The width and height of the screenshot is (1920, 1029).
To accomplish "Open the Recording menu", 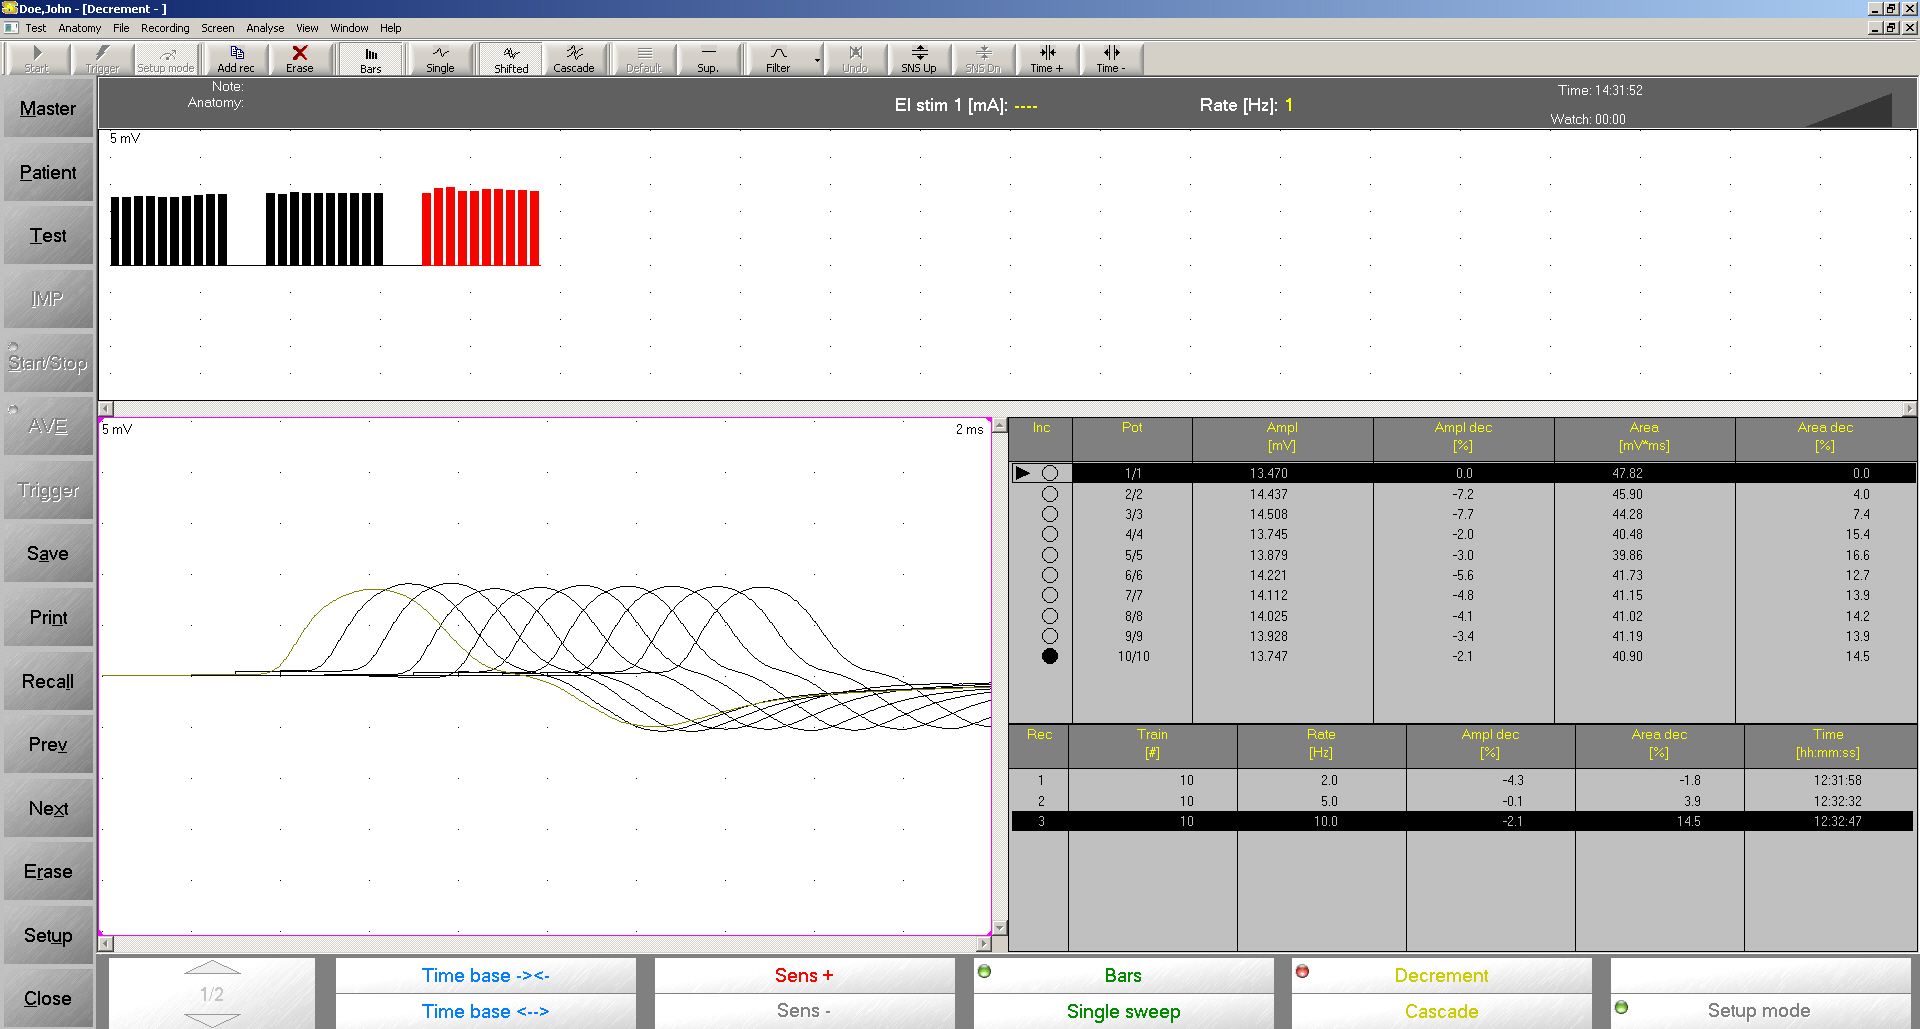I will click(165, 28).
